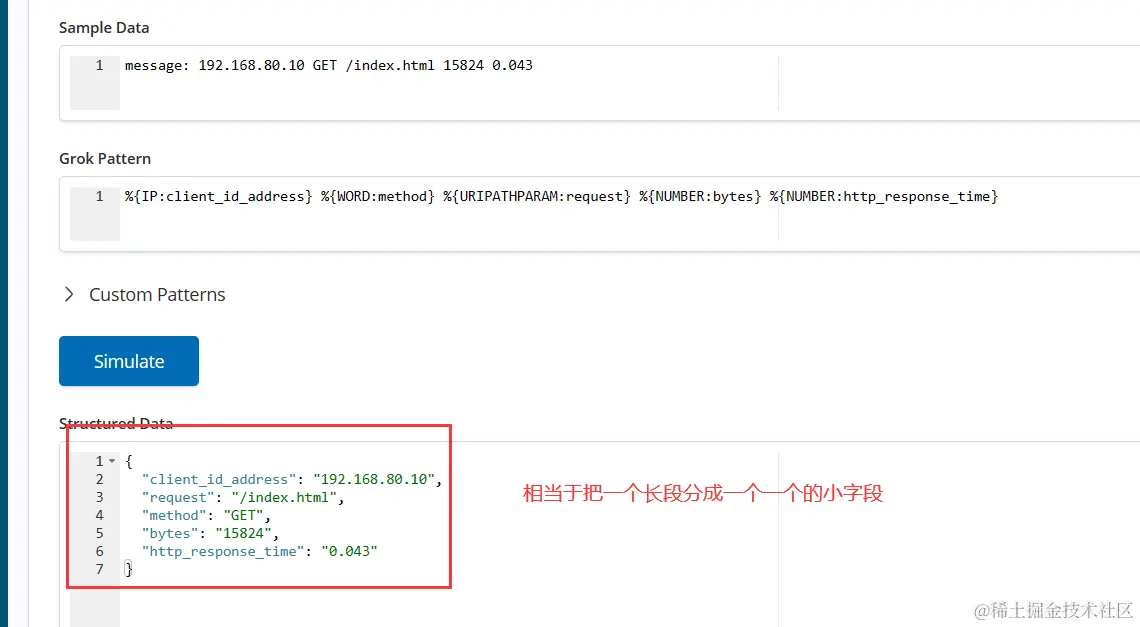
Task: Click %{NUMBER:http_response_time} in the Grok Pattern
Action: click(x=884, y=196)
